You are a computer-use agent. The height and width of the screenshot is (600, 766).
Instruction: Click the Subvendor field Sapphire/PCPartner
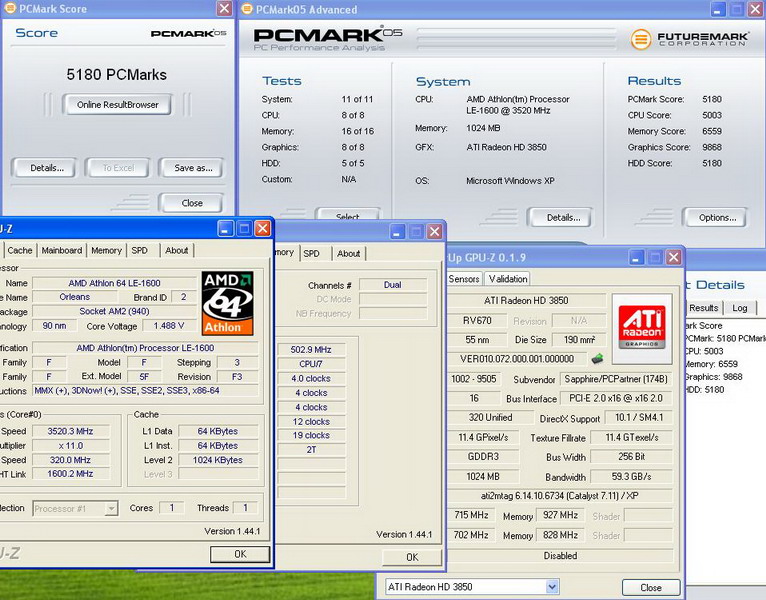[x=616, y=379]
